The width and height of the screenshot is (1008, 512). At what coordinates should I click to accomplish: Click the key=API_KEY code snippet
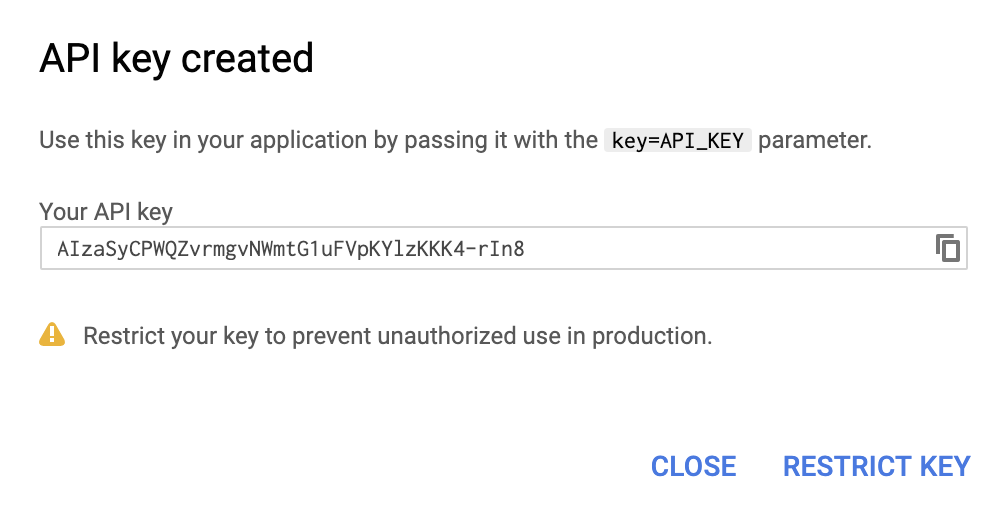(x=677, y=140)
